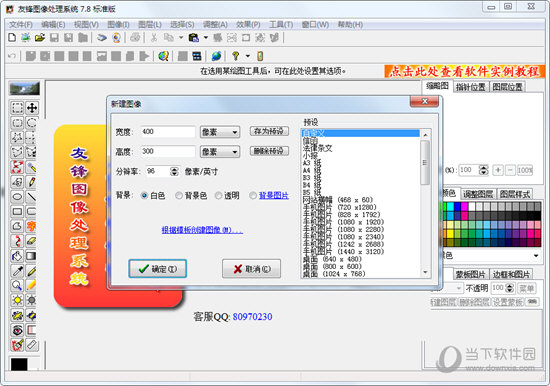Image resolution: width=550 pixels, height=386 pixels.
Task: Pick the cyan swatch in first palette row
Action: (450, 206)
